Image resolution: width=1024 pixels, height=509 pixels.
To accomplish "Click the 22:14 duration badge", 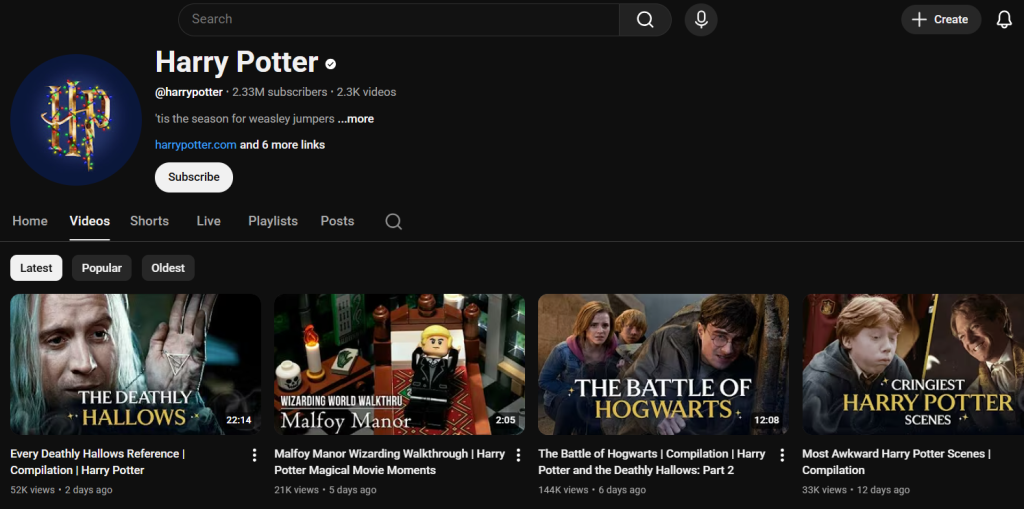I will coord(239,420).
